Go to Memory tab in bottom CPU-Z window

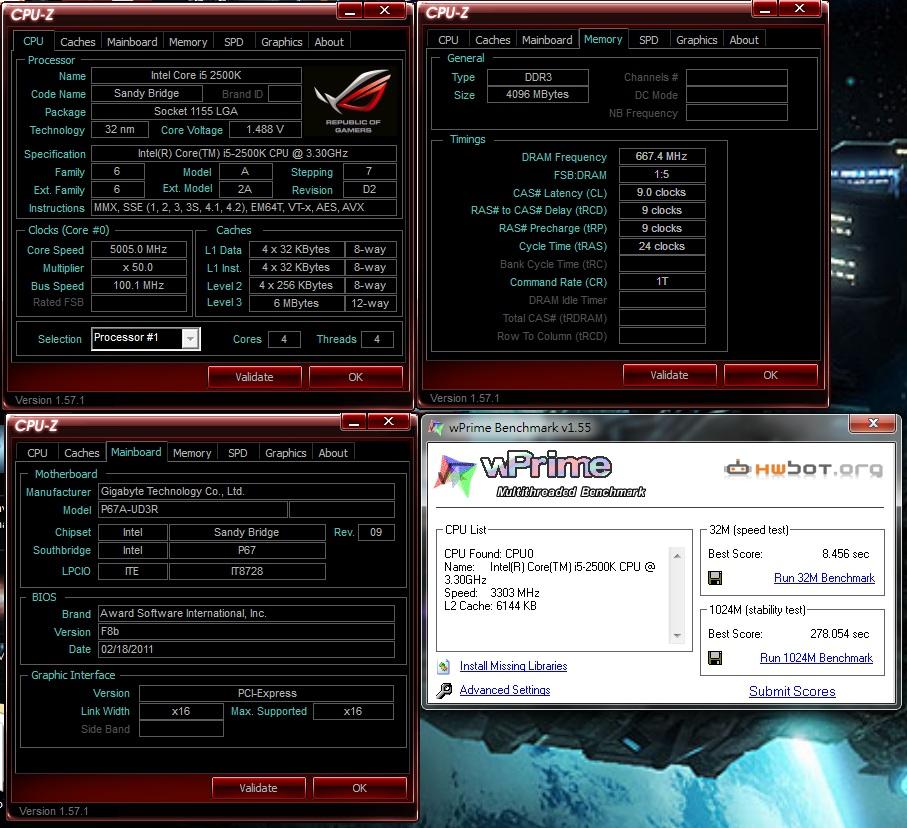pyautogui.click(x=192, y=453)
